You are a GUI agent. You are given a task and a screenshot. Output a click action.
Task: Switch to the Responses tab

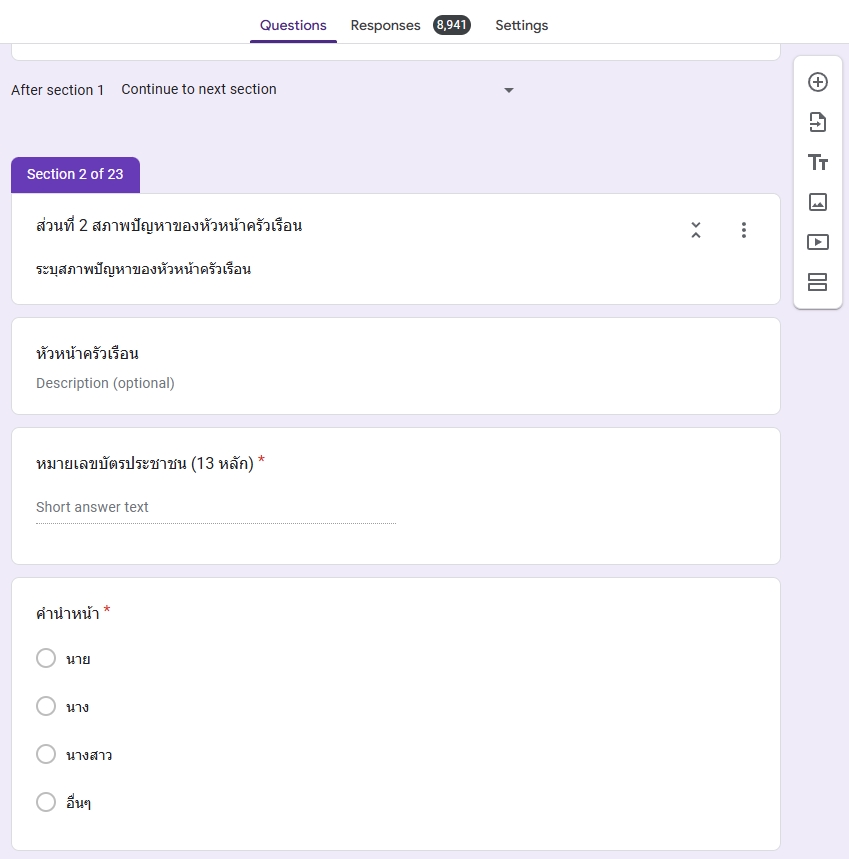(x=385, y=25)
